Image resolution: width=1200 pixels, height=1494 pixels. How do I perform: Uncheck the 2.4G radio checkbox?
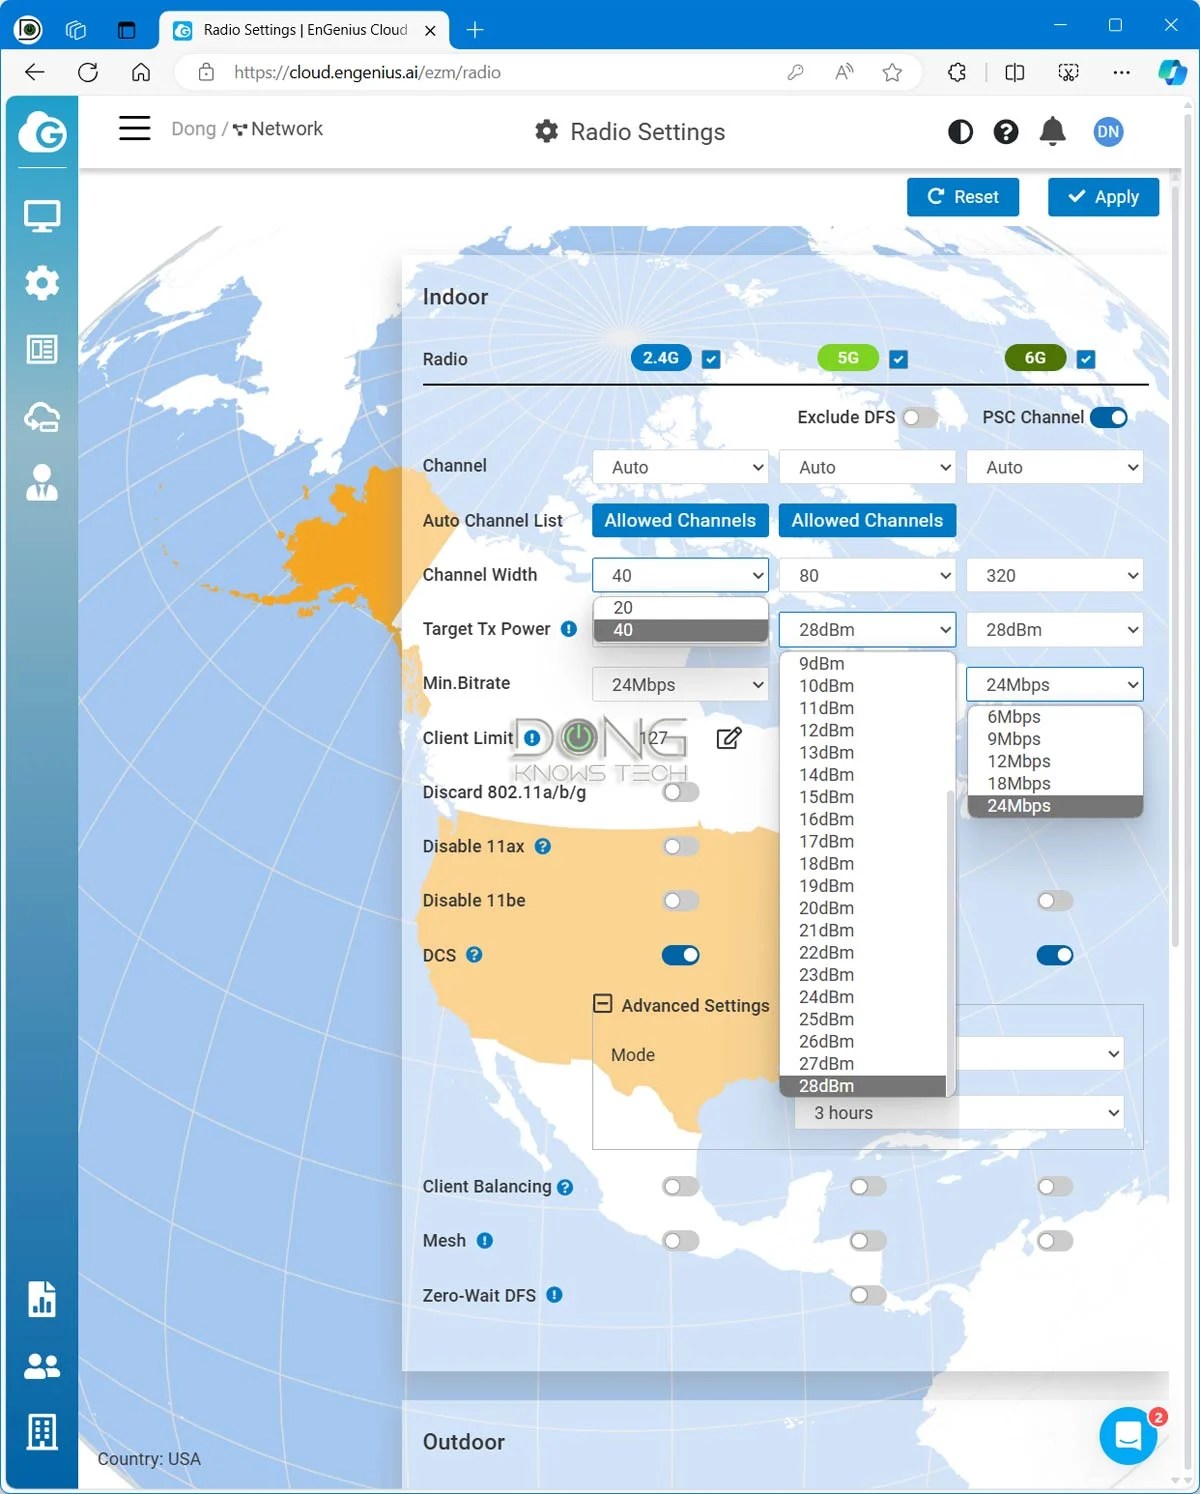[x=711, y=359]
